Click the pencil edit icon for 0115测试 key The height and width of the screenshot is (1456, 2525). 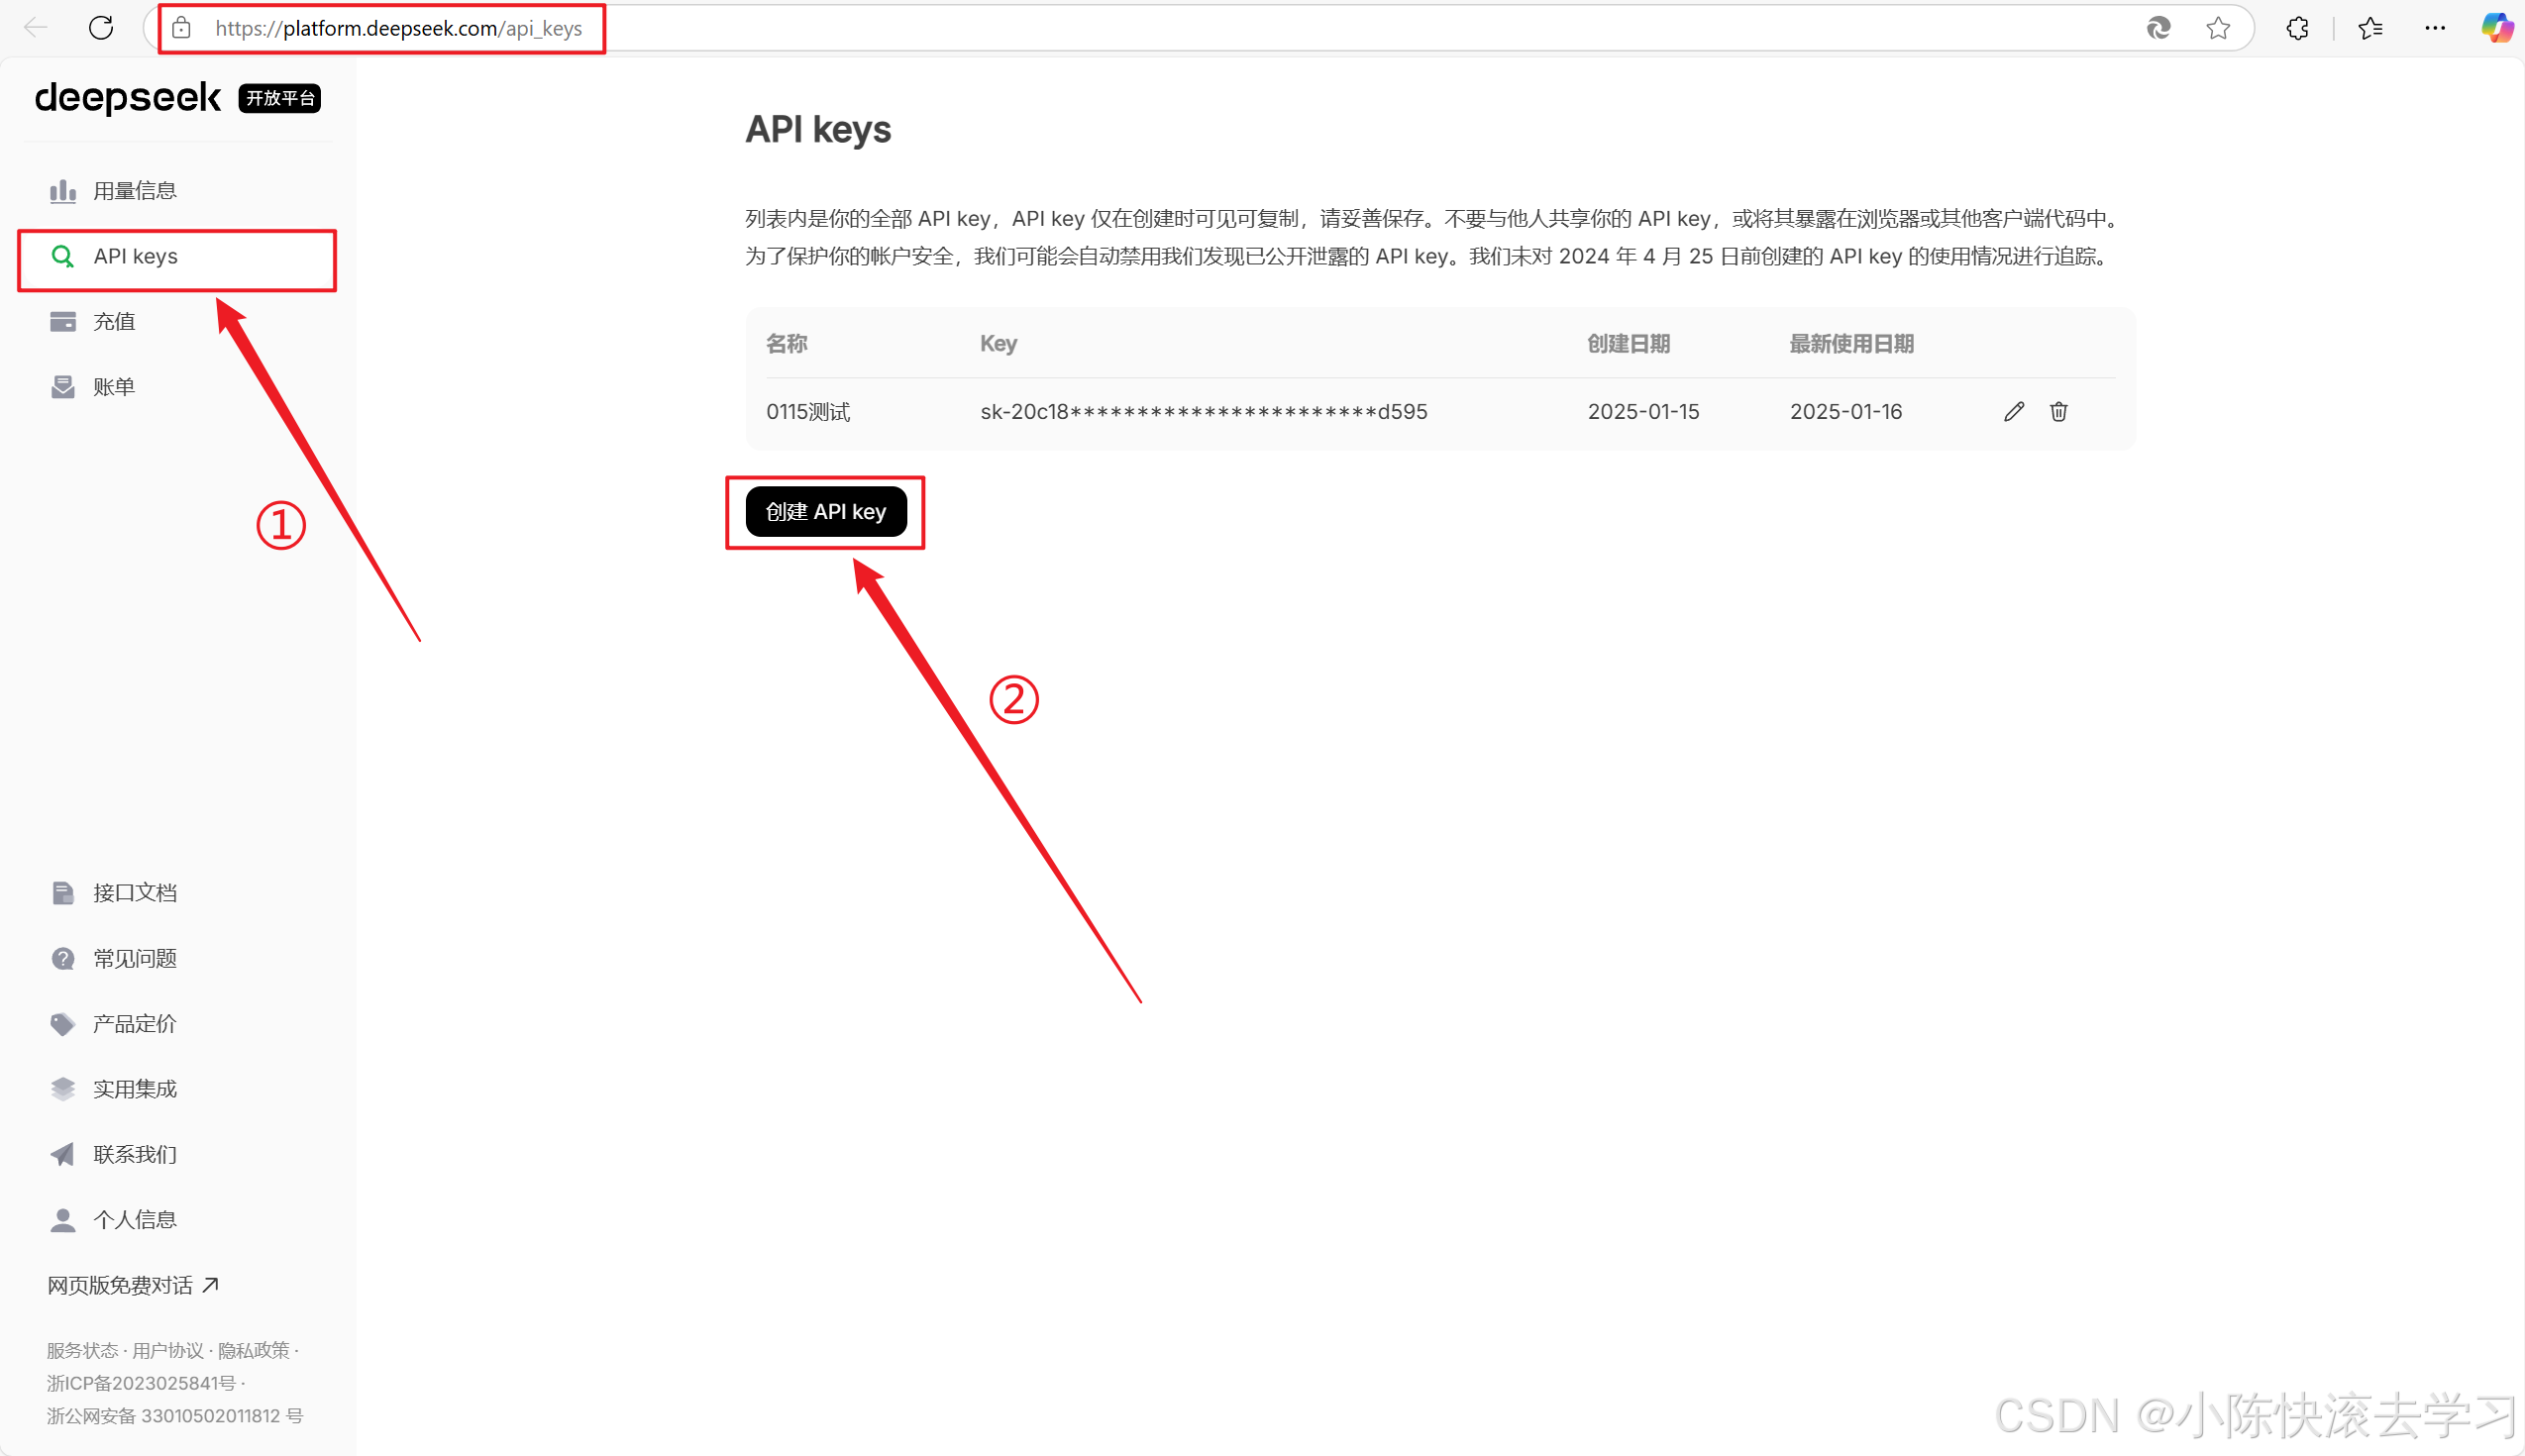pos(2013,412)
